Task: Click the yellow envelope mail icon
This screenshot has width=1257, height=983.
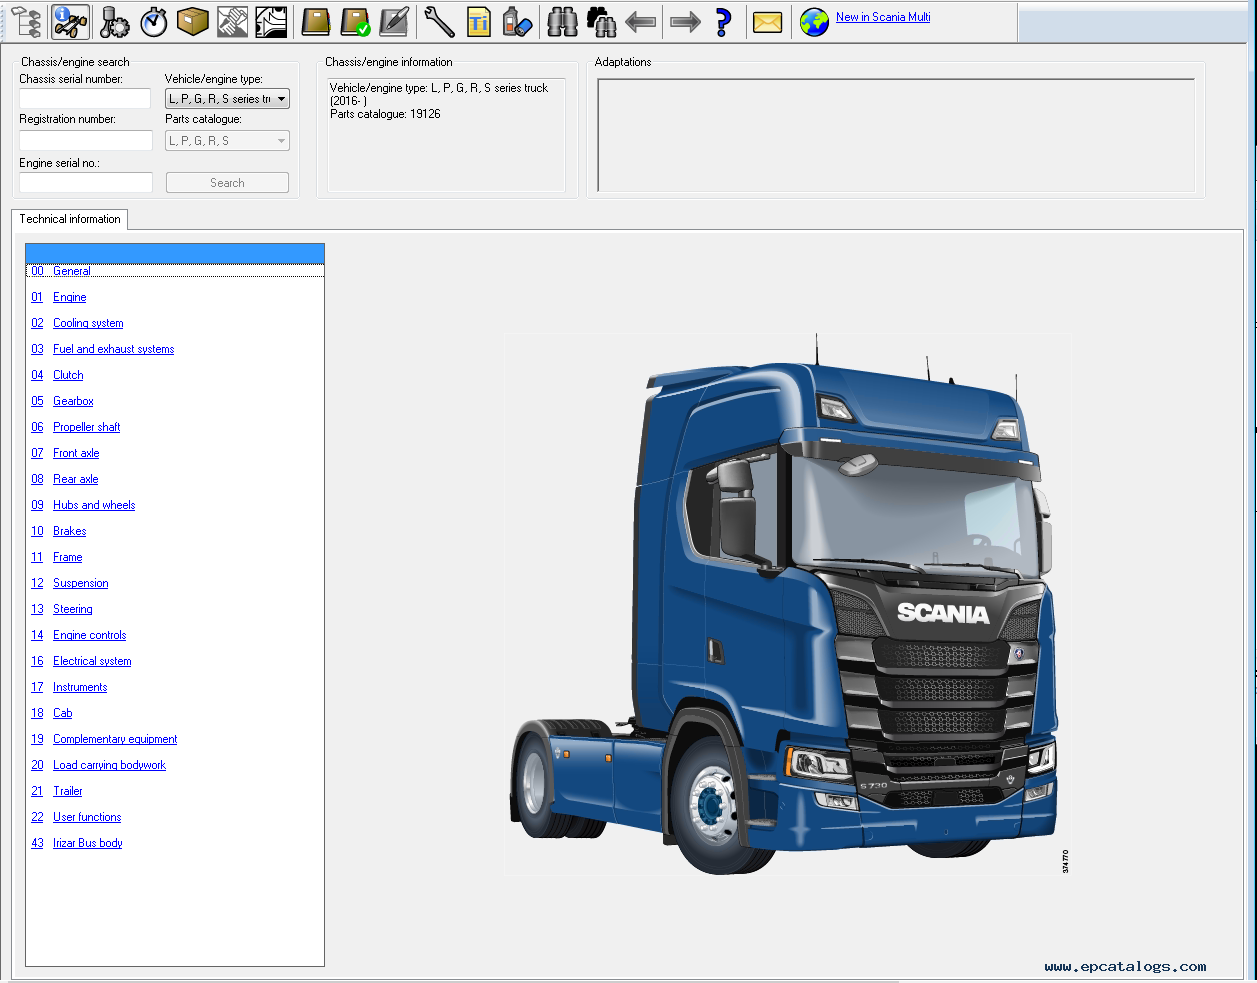Action: pyautogui.click(x=767, y=21)
